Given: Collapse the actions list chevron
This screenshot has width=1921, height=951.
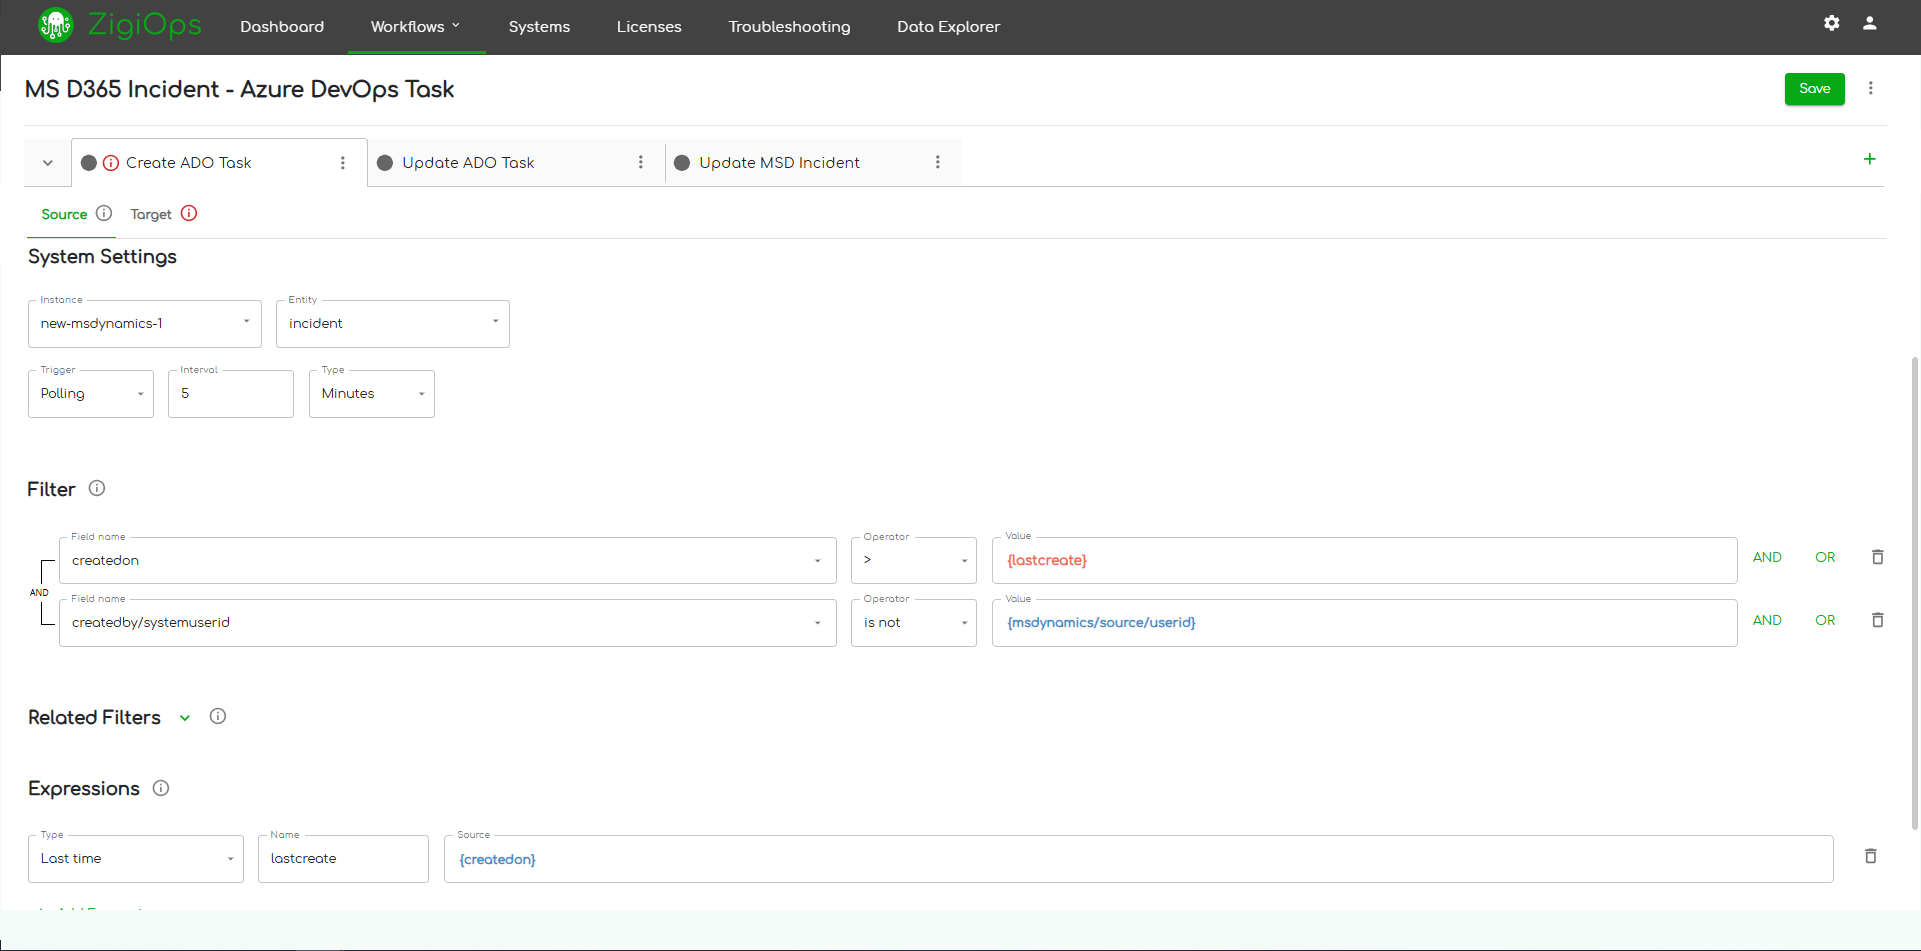Looking at the screenshot, I should [47, 163].
